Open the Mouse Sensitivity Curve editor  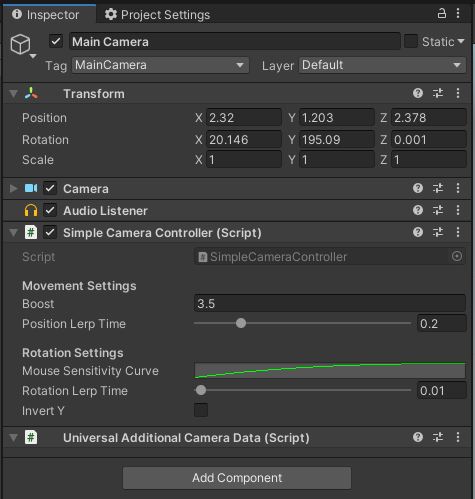tap(330, 370)
